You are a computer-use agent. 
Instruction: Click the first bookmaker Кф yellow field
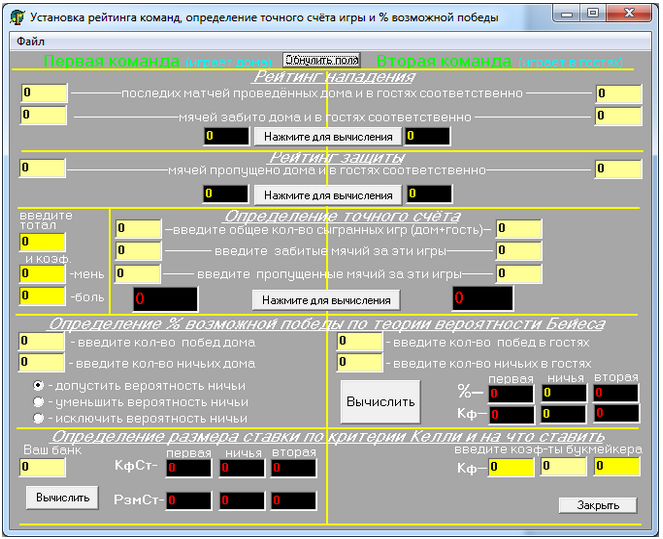coord(511,467)
